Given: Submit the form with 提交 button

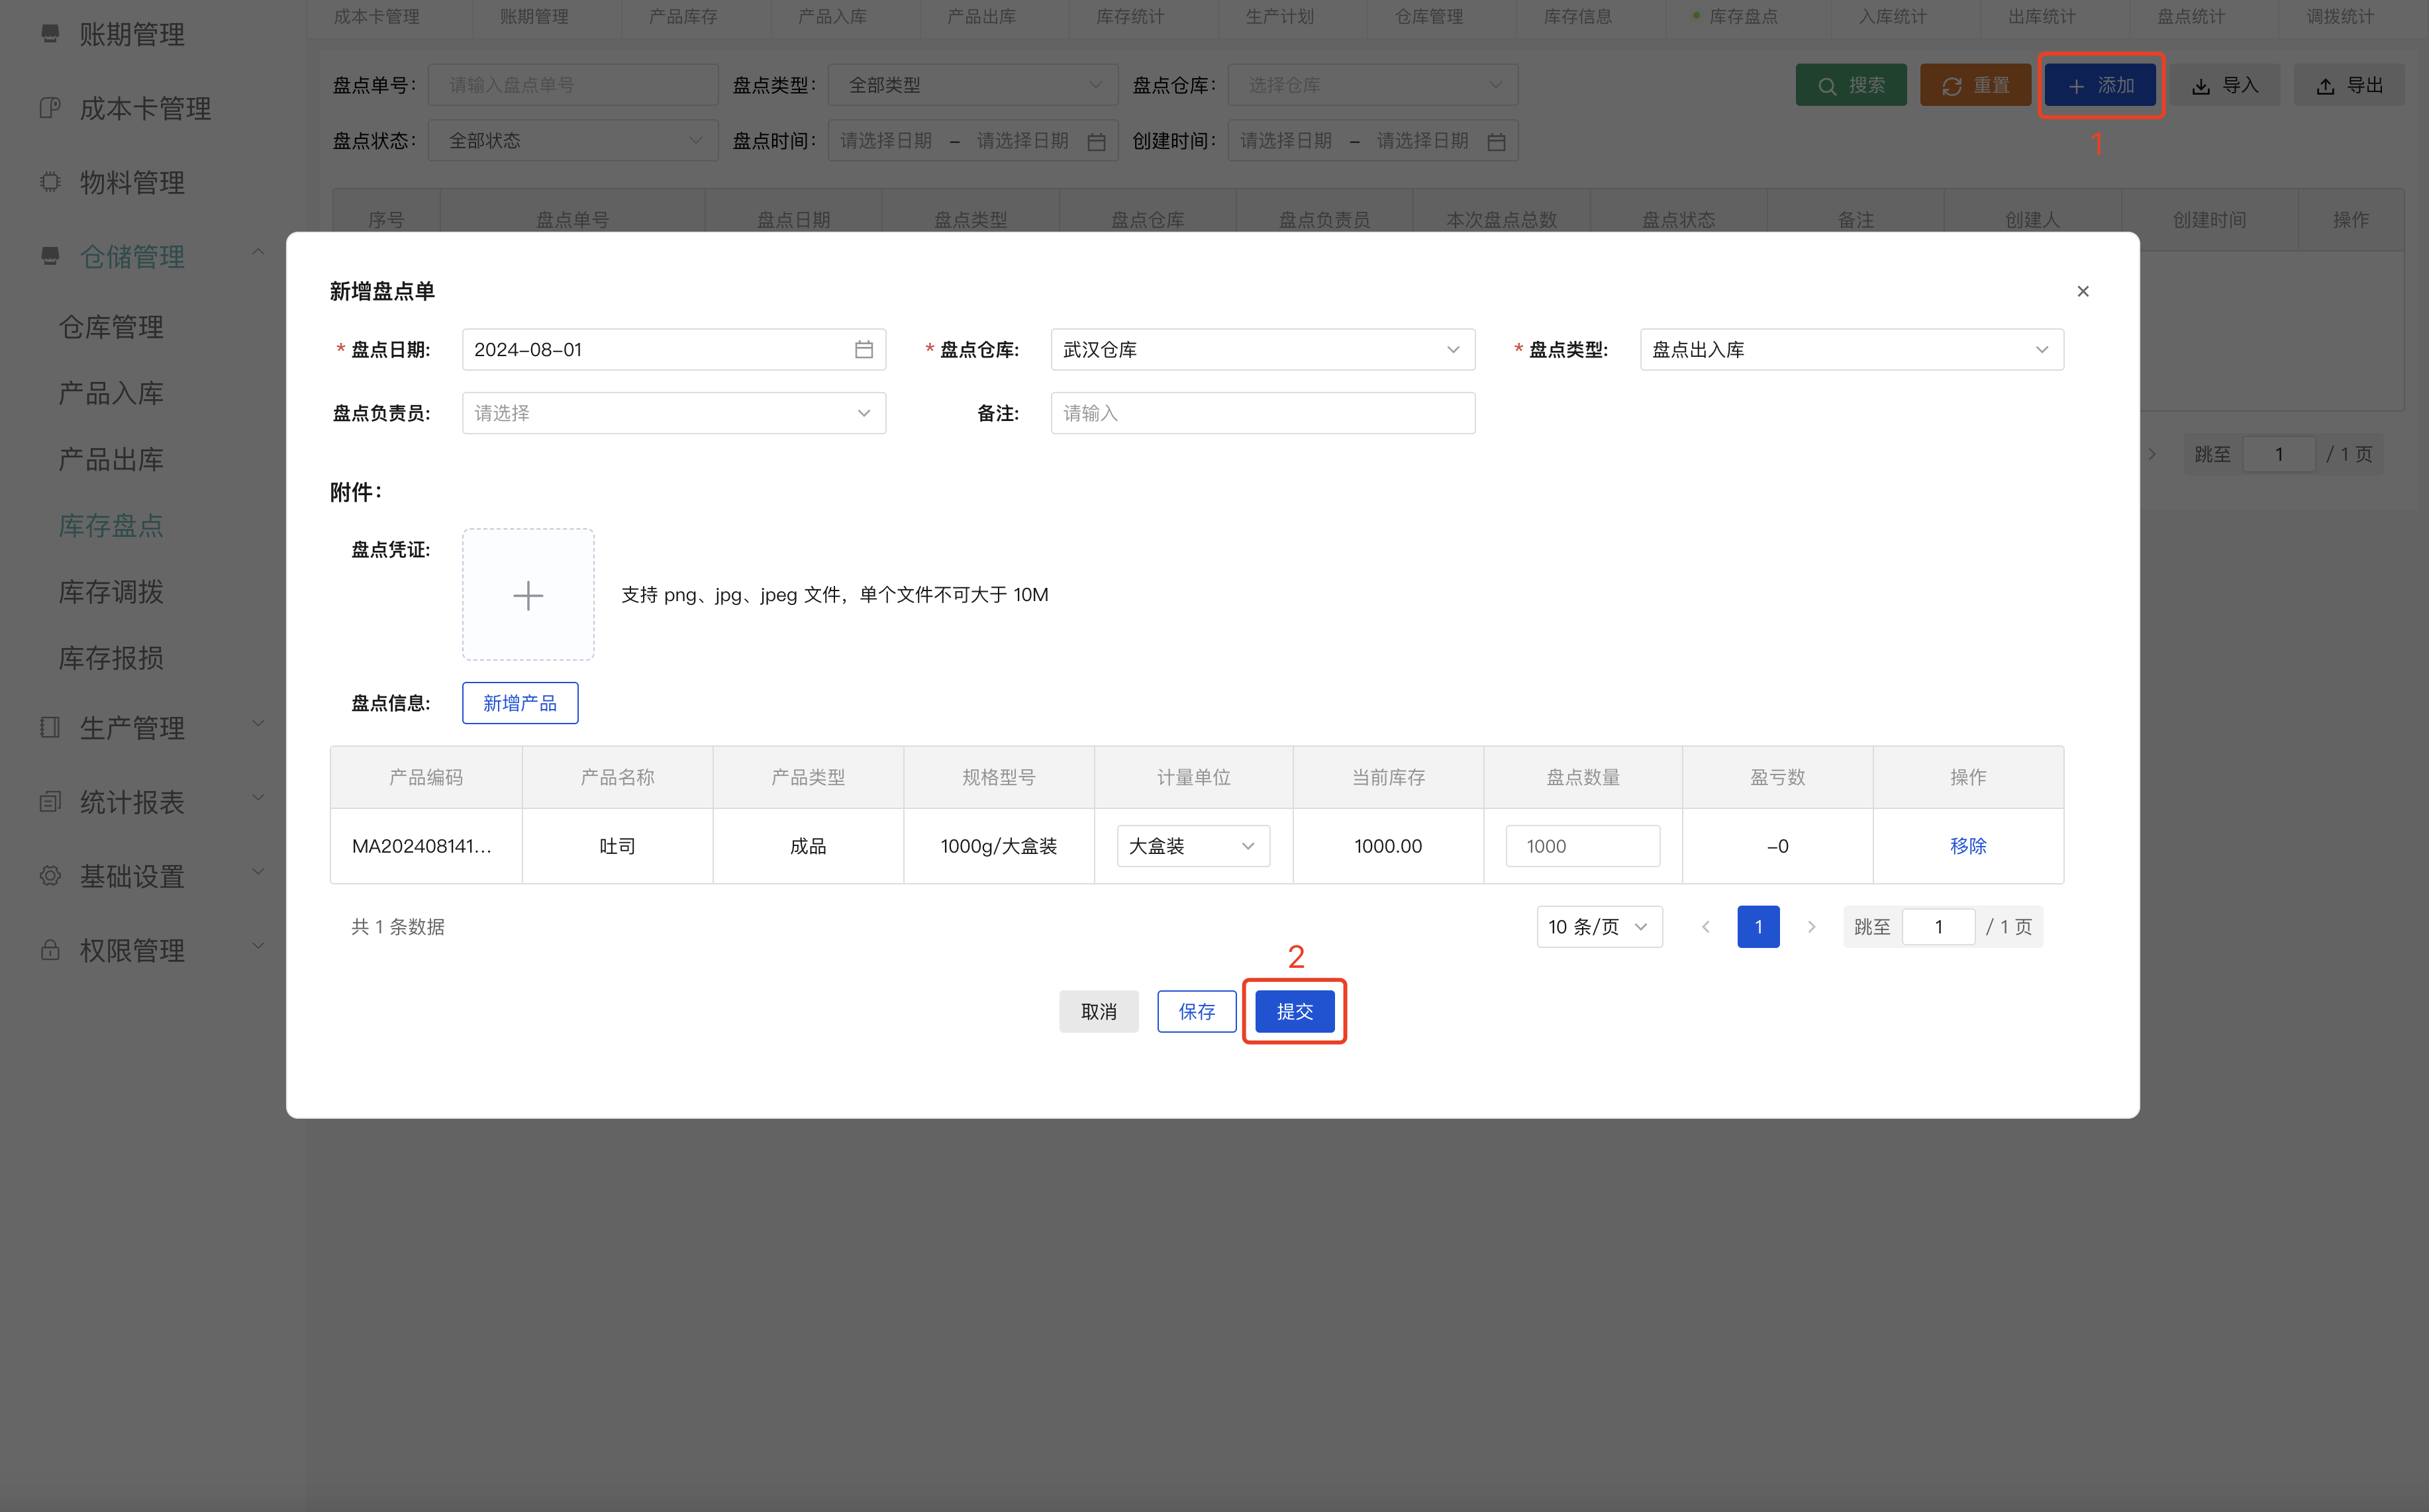Looking at the screenshot, I should [1294, 1011].
